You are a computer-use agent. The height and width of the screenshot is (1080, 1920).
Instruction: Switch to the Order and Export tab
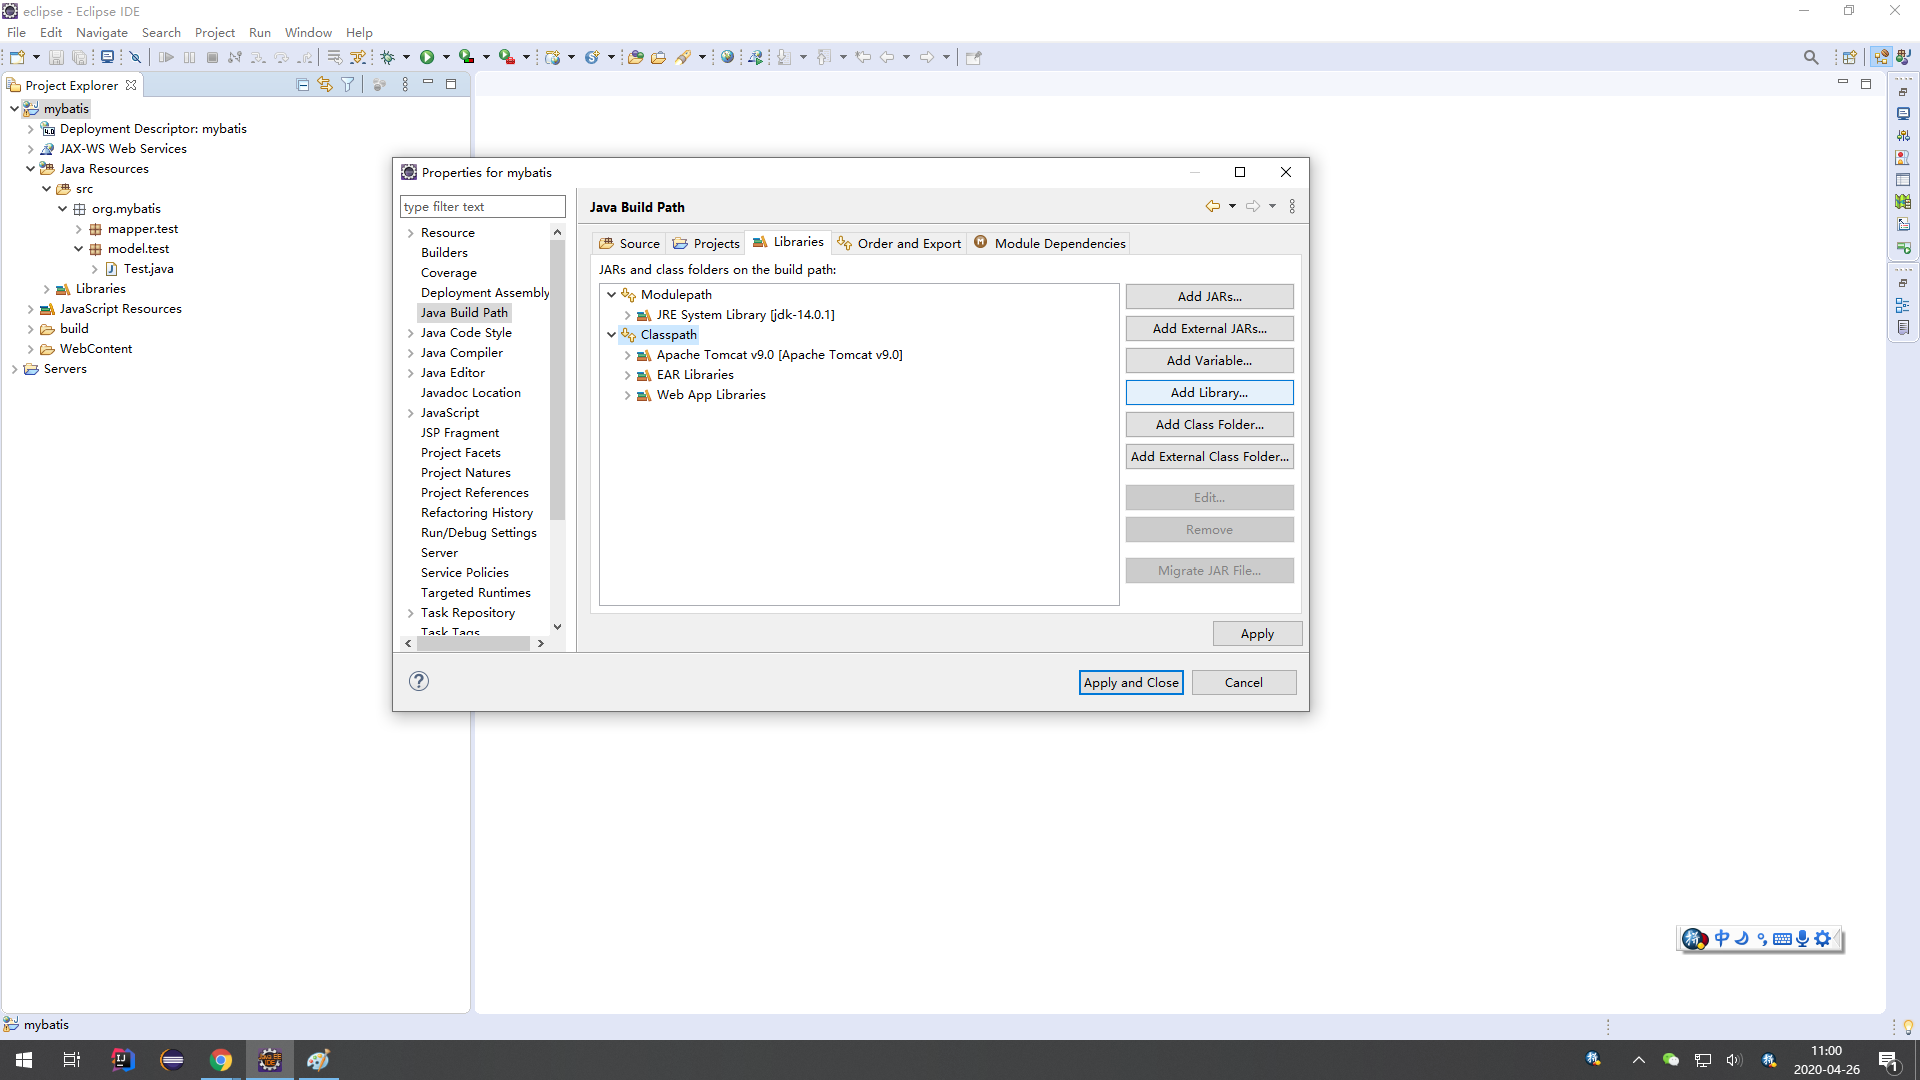point(899,243)
